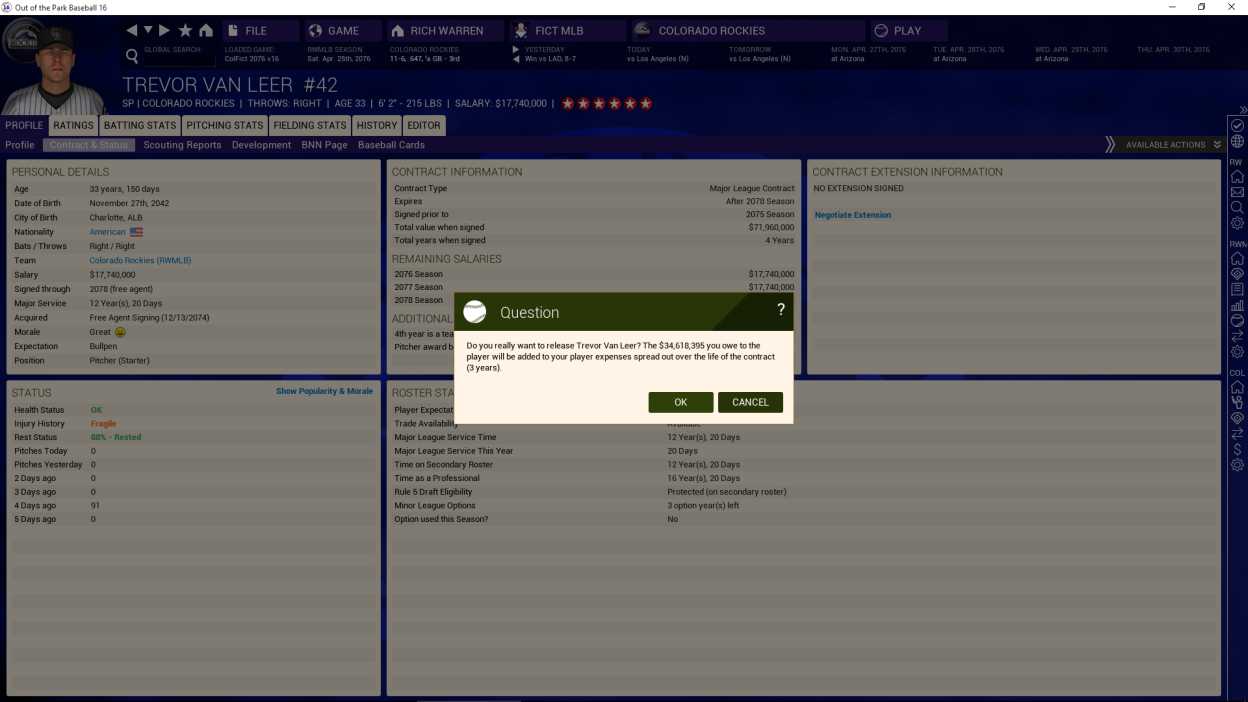The width and height of the screenshot is (1248, 702).
Task: Open the FILE menu
Action: coord(260,31)
